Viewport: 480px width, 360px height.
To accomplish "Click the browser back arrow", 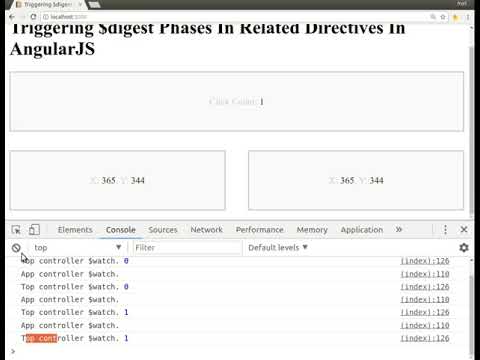I will (12, 17).
